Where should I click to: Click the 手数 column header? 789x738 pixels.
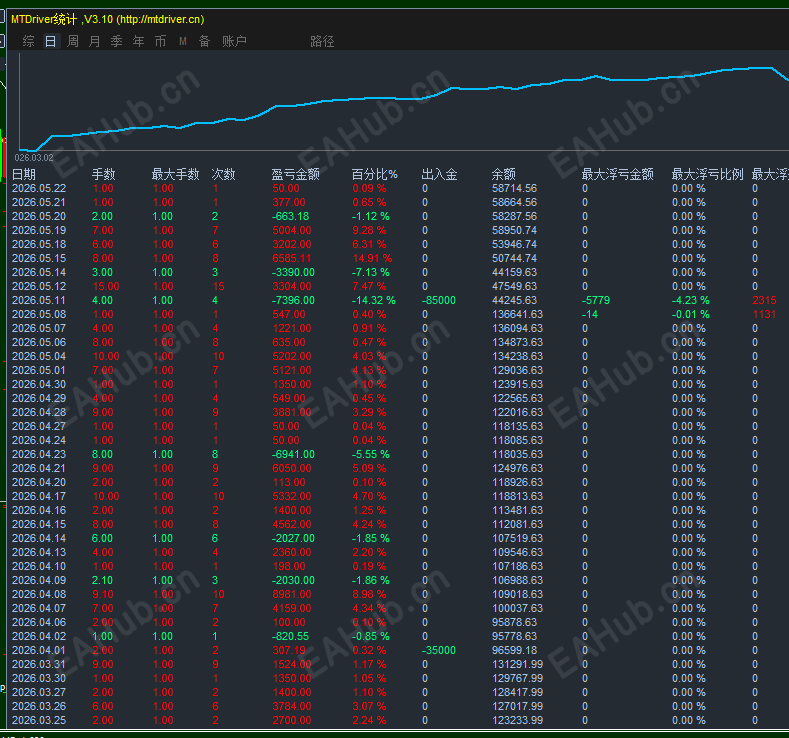click(x=104, y=175)
